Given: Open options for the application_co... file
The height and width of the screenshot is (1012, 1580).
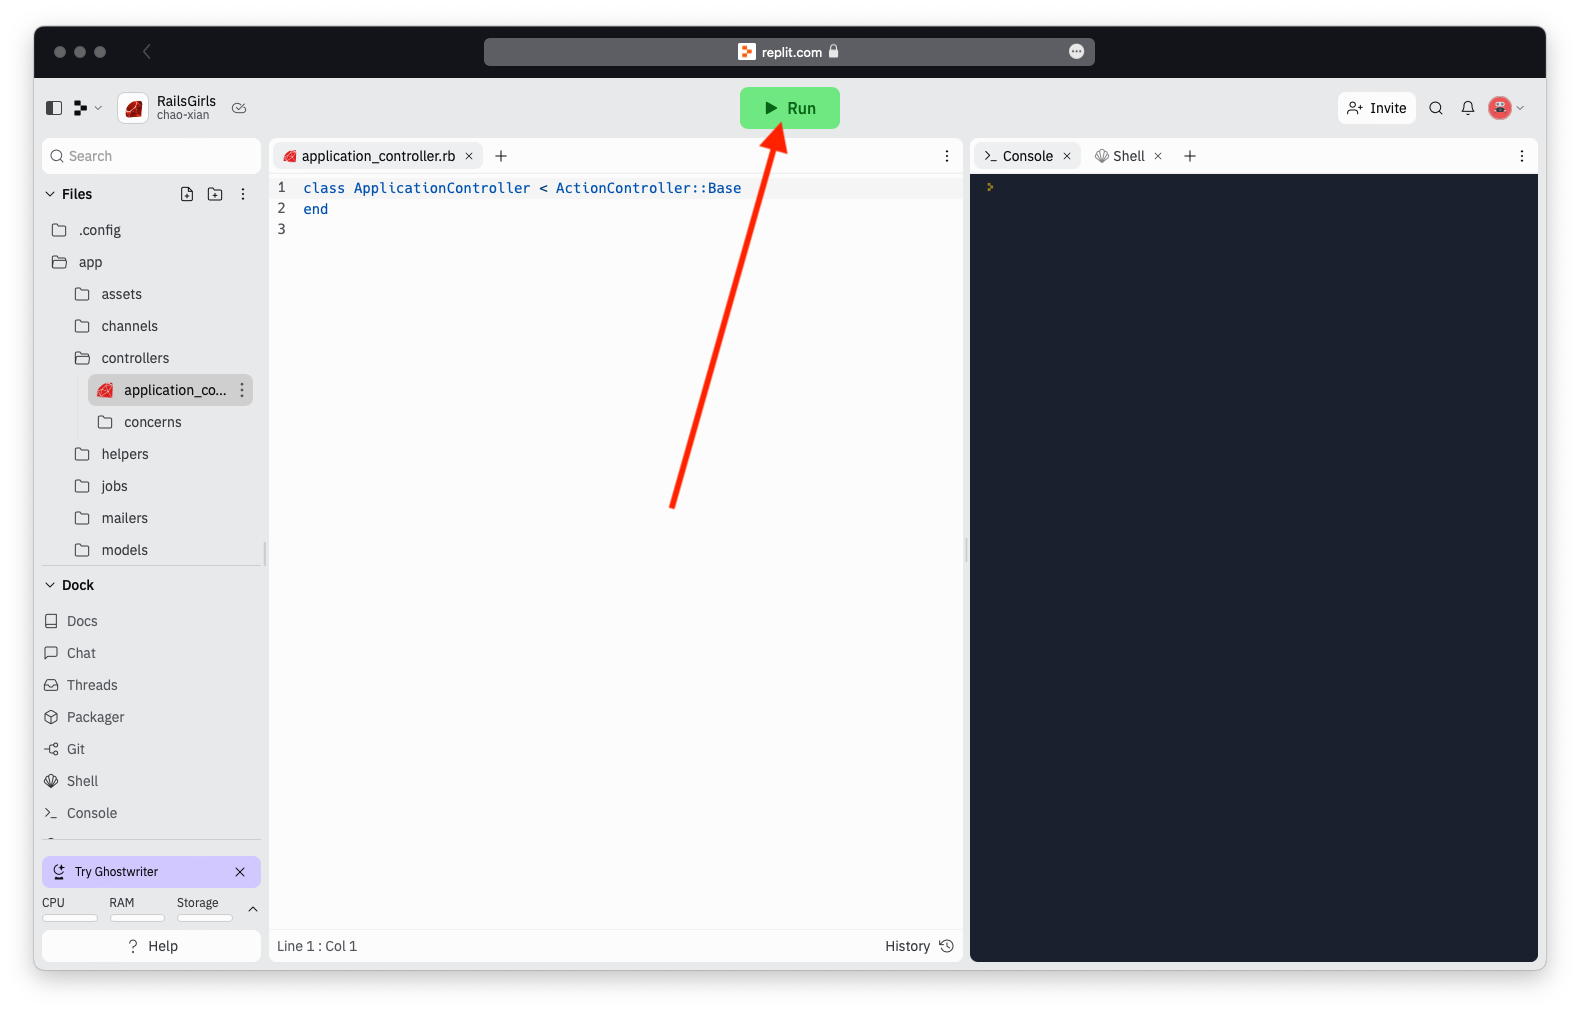Looking at the screenshot, I should (x=242, y=390).
